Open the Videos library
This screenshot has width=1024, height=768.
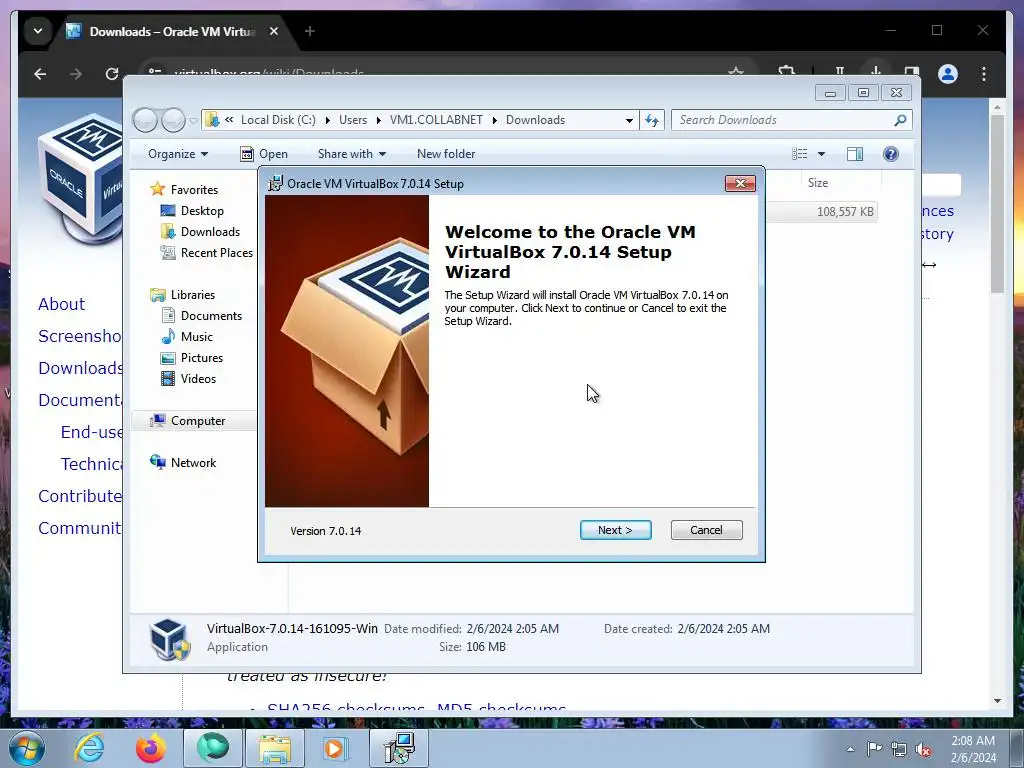[x=198, y=379]
